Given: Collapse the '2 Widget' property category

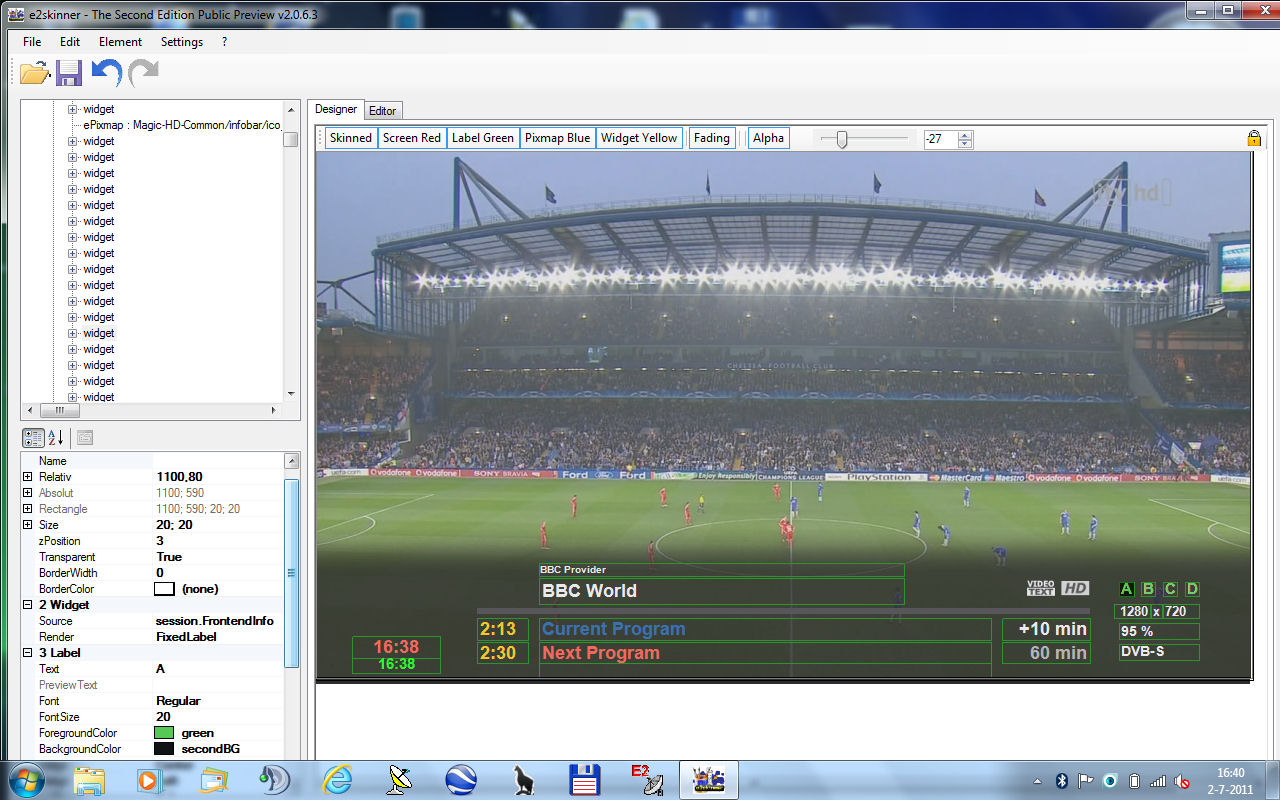Looking at the screenshot, I should pos(28,605).
